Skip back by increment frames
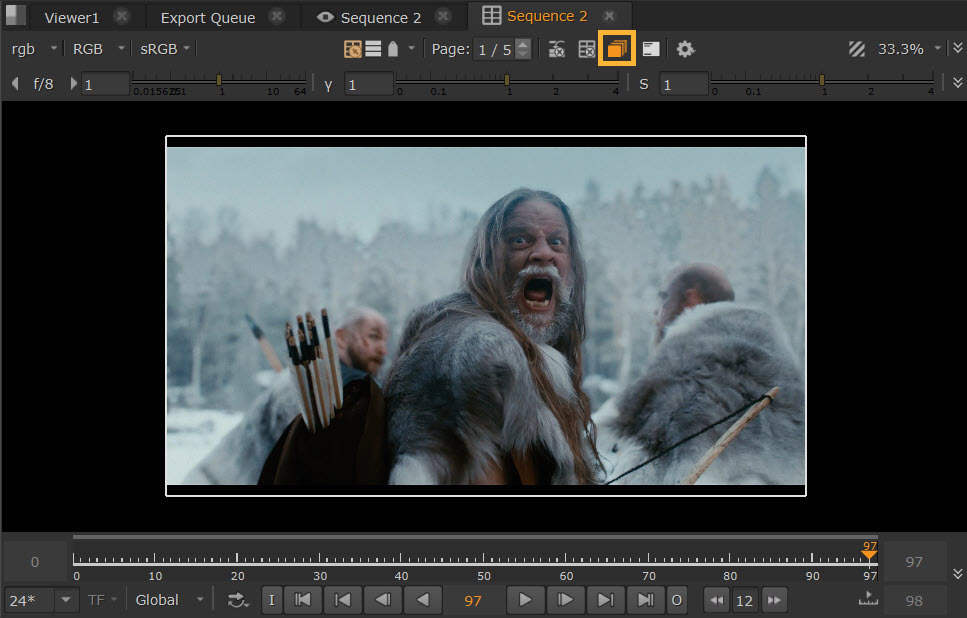 717,600
